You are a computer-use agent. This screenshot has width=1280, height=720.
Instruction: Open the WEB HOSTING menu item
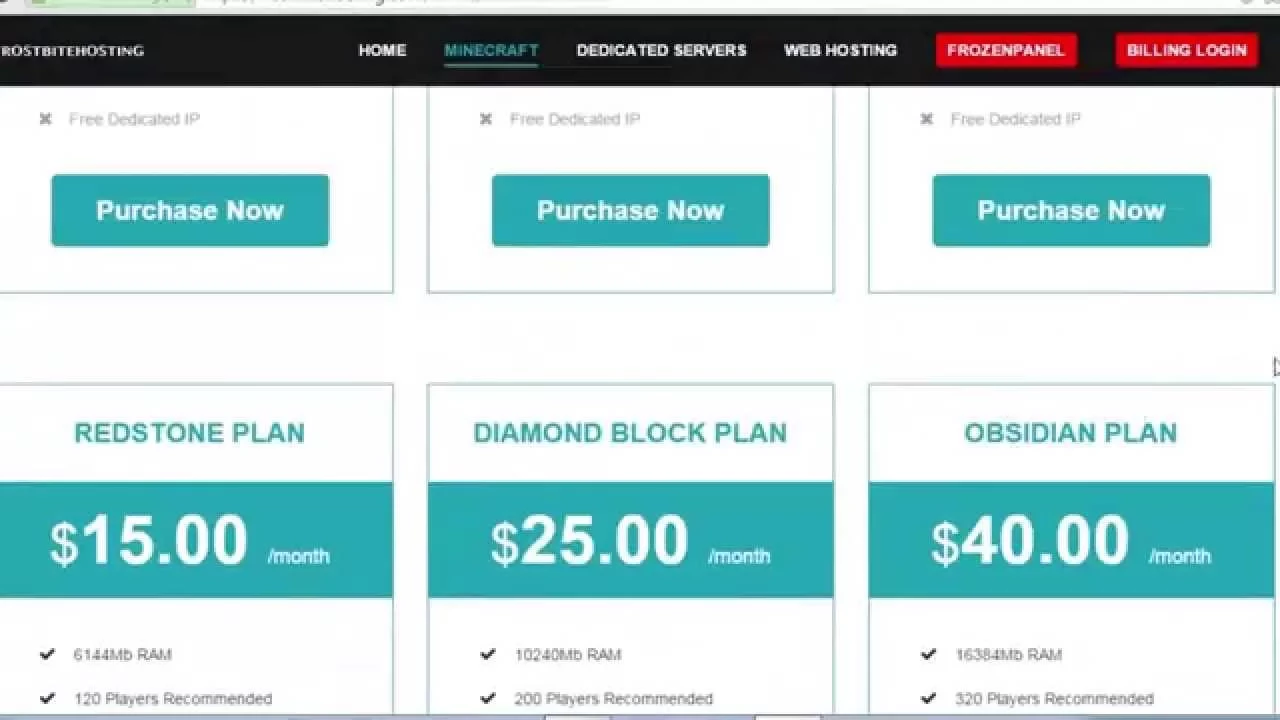(x=840, y=50)
